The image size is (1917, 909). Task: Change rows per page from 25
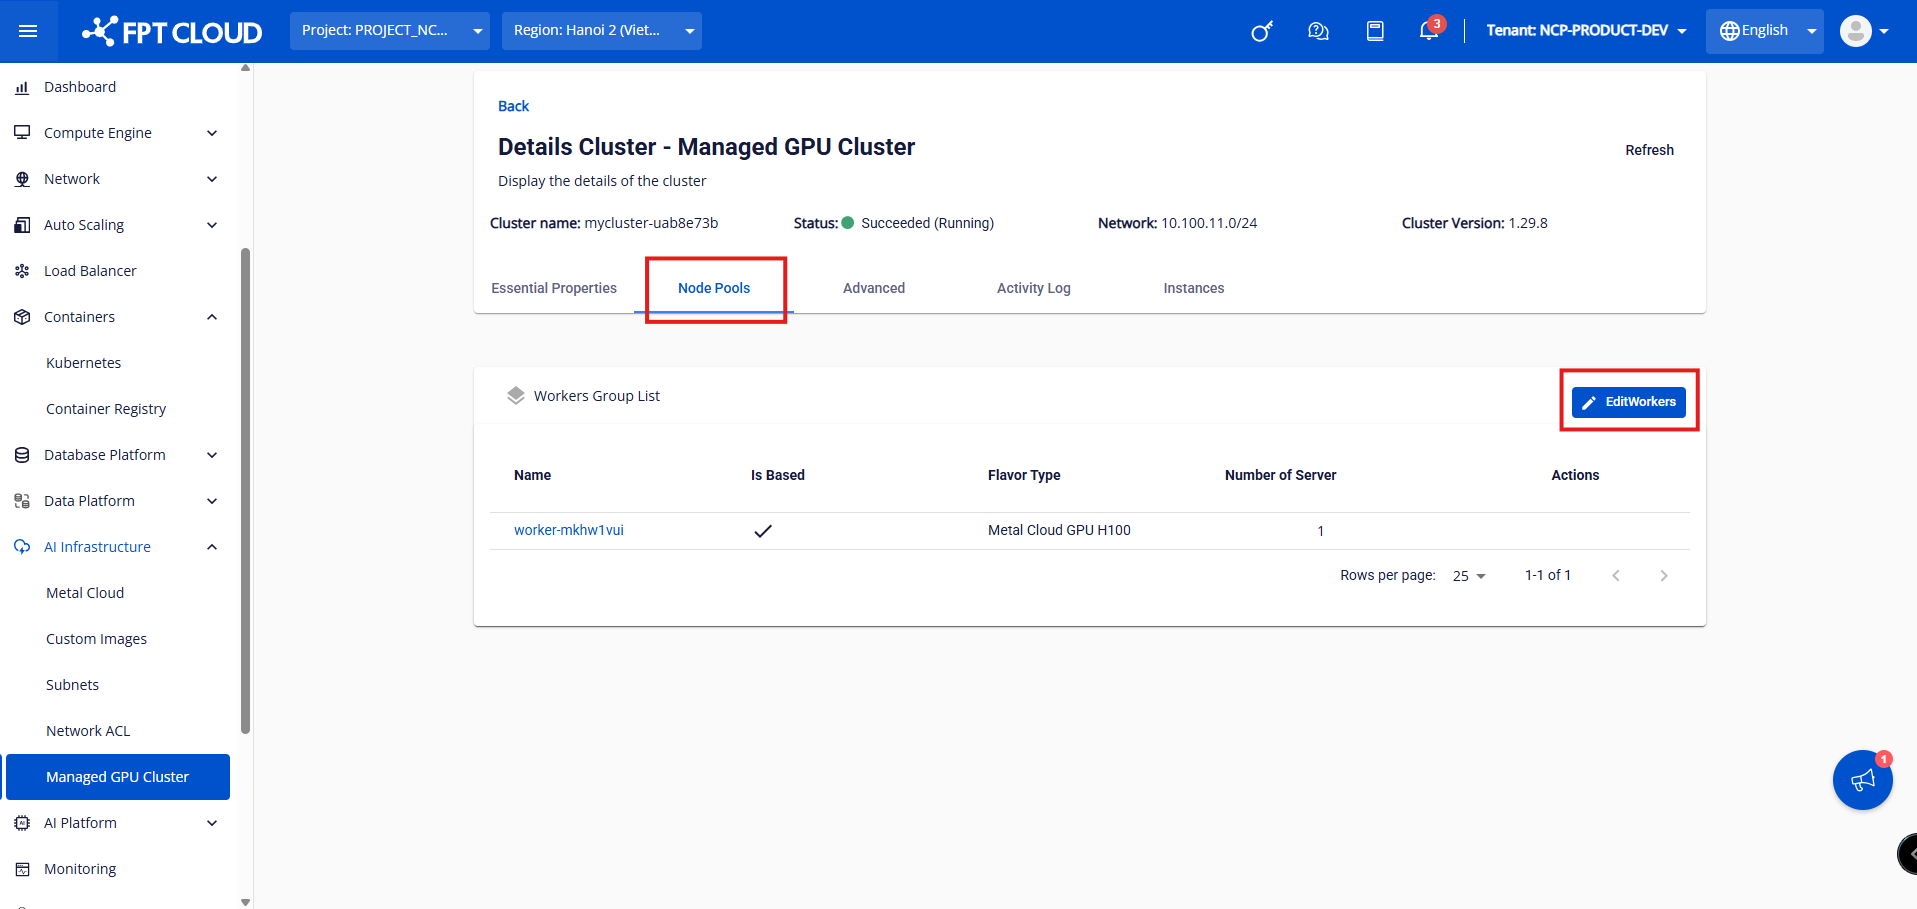[x=1469, y=576]
